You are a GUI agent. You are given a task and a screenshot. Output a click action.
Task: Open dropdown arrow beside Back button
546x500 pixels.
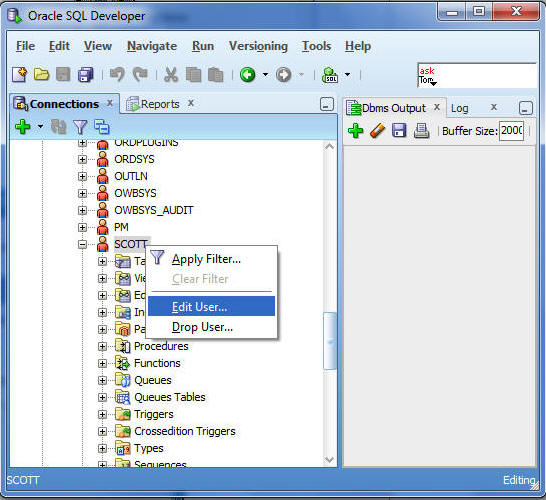[265, 75]
